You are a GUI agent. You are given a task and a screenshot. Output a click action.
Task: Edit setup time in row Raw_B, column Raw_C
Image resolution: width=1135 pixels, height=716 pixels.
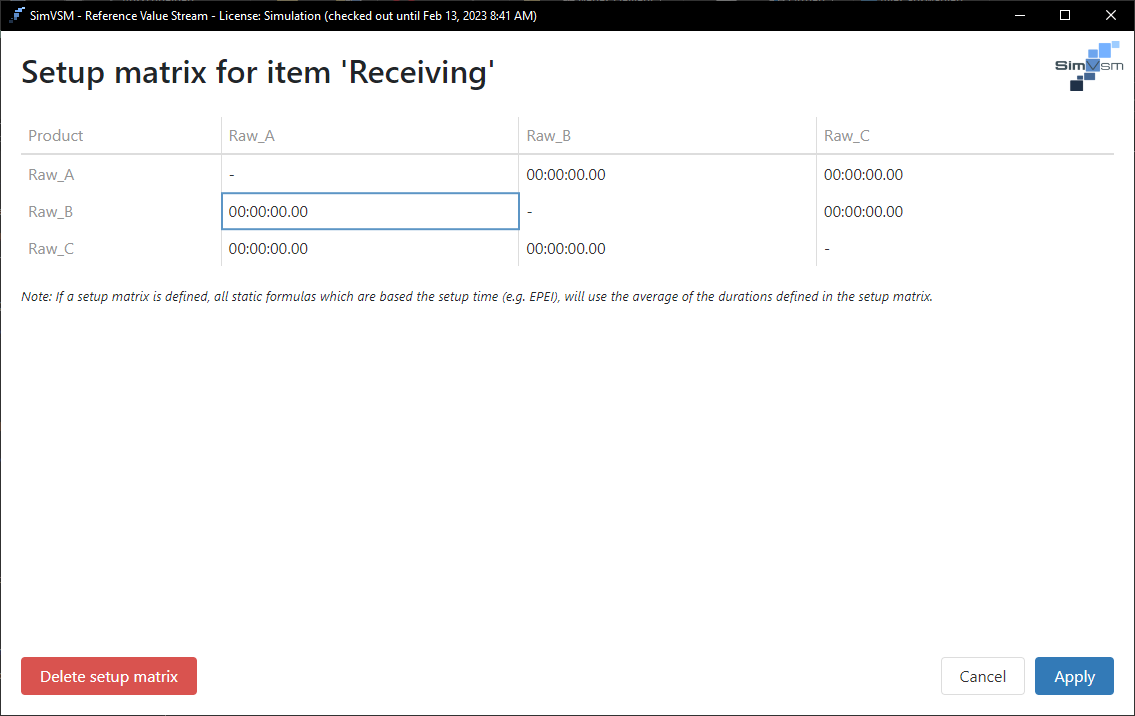coord(863,212)
